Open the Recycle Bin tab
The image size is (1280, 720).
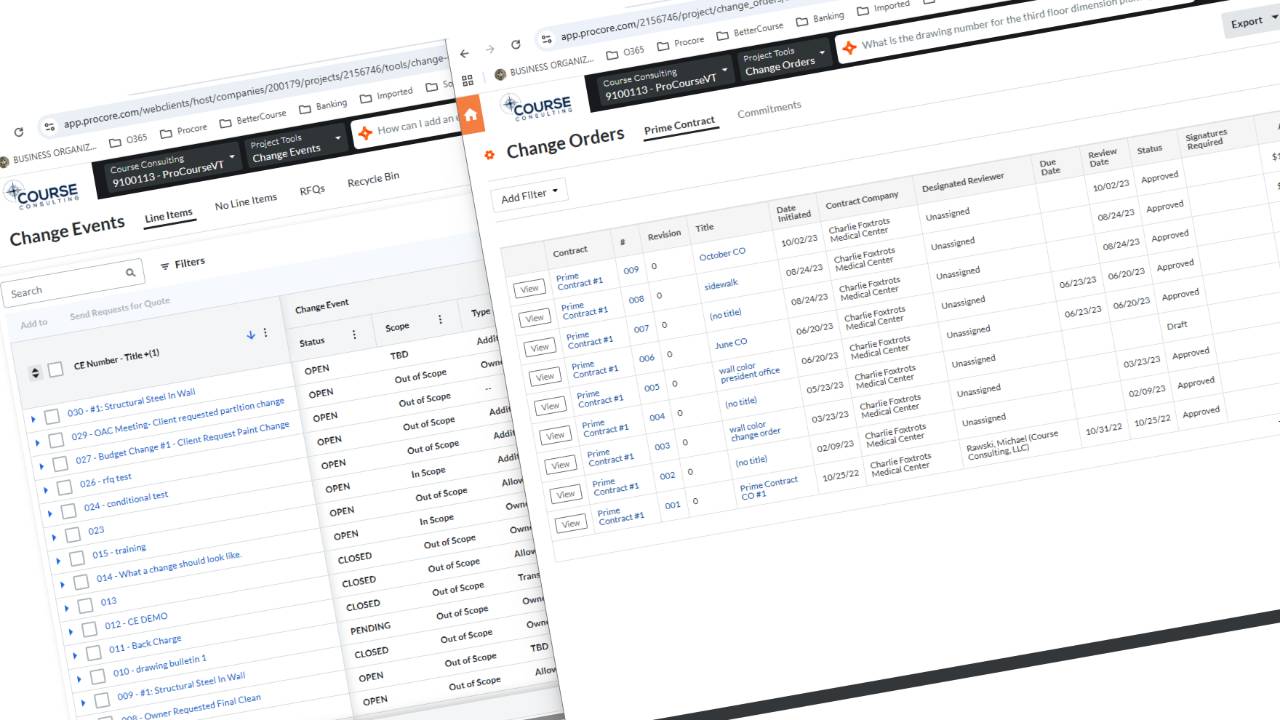tap(373, 179)
